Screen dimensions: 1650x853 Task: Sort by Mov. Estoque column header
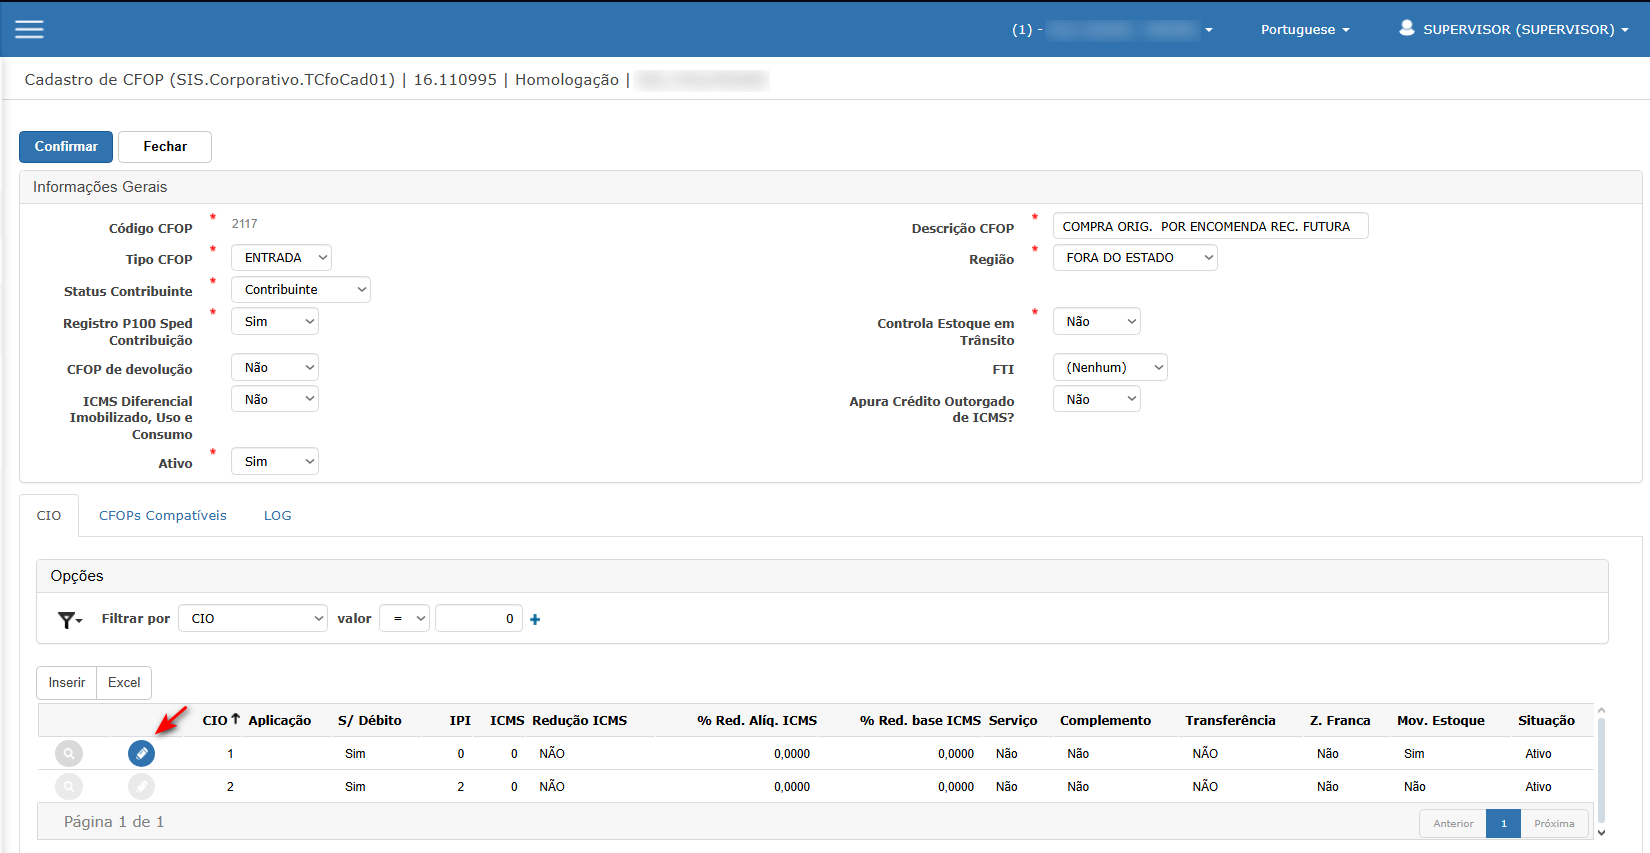1441,720
